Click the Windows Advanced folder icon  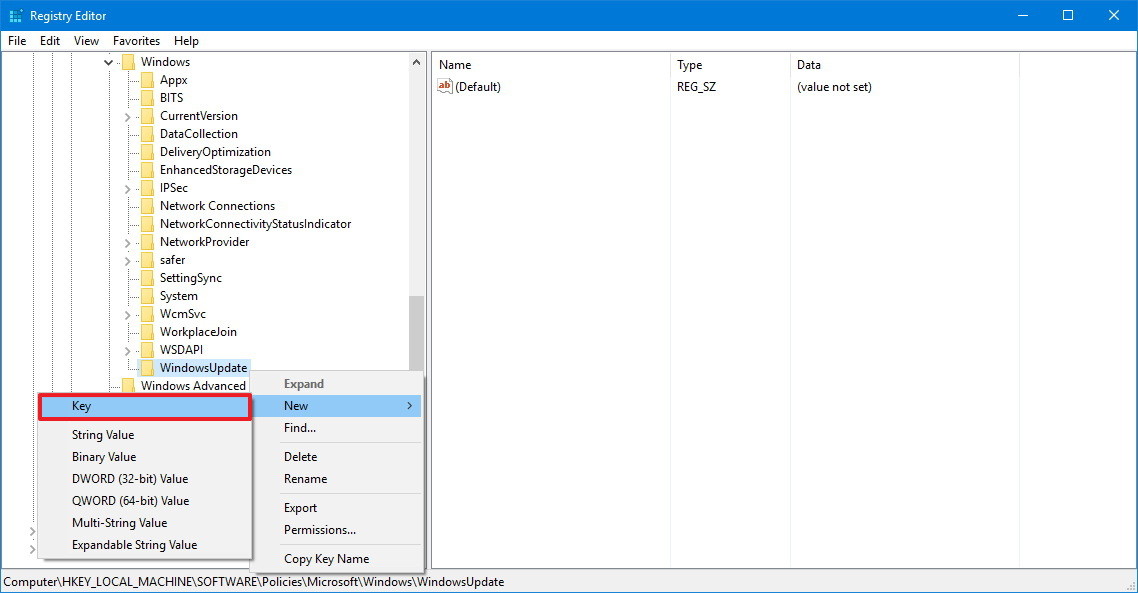[128, 386]
